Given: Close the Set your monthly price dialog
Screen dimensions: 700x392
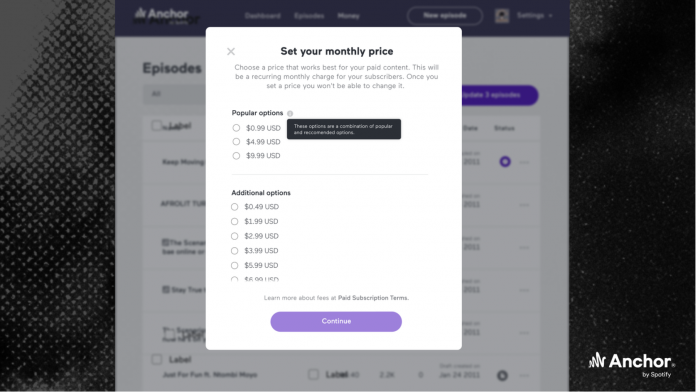Looking at the screenshot, I should (231, 51).
